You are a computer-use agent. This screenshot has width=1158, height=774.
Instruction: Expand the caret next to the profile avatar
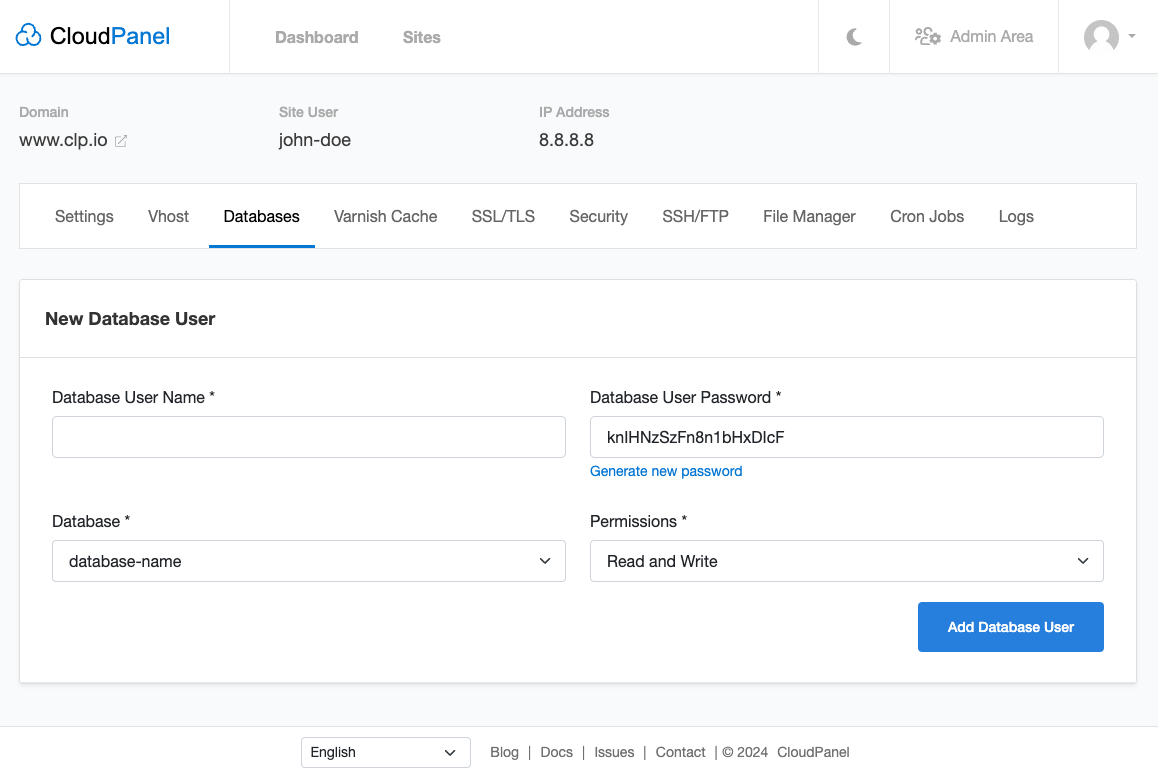[x=1130, y=37]
